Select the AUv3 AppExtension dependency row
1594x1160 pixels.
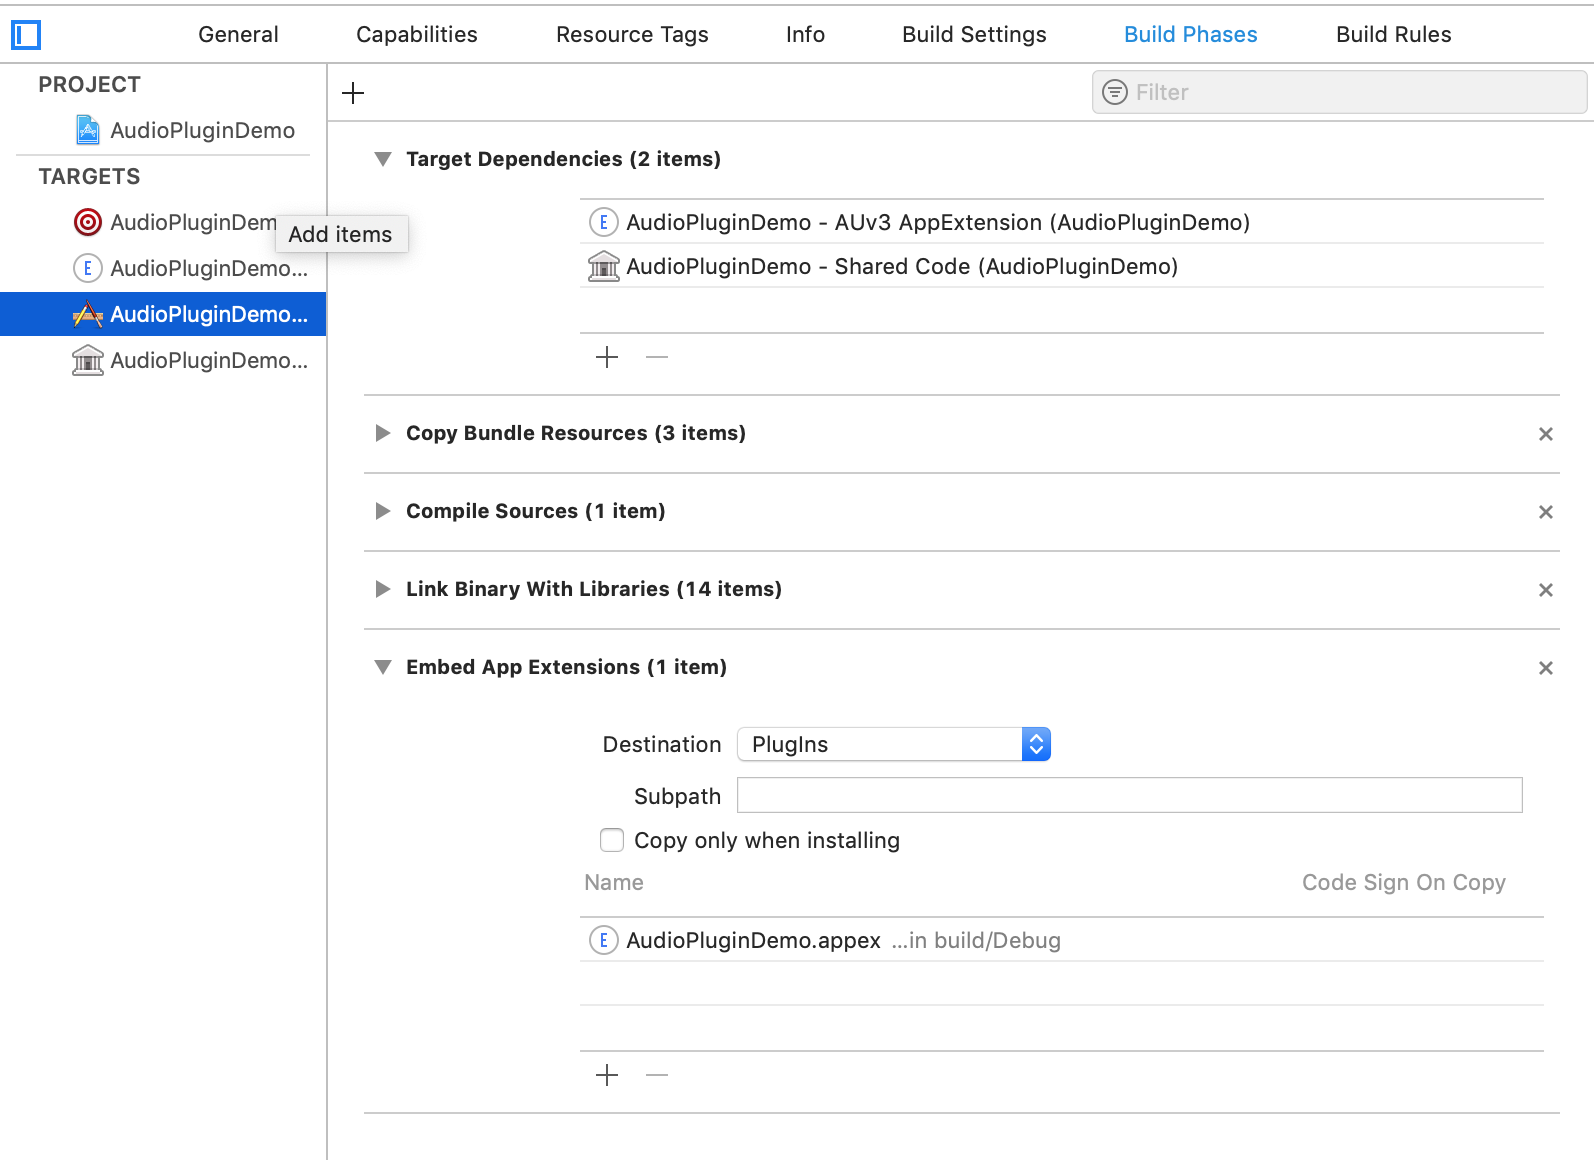click(937, 222)
